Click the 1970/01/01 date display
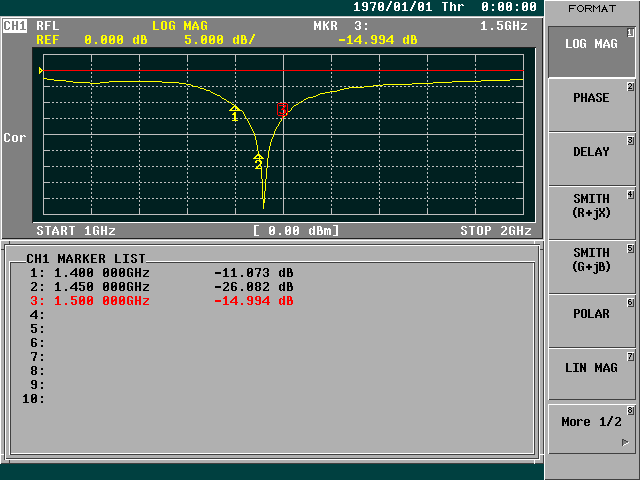 392,7
